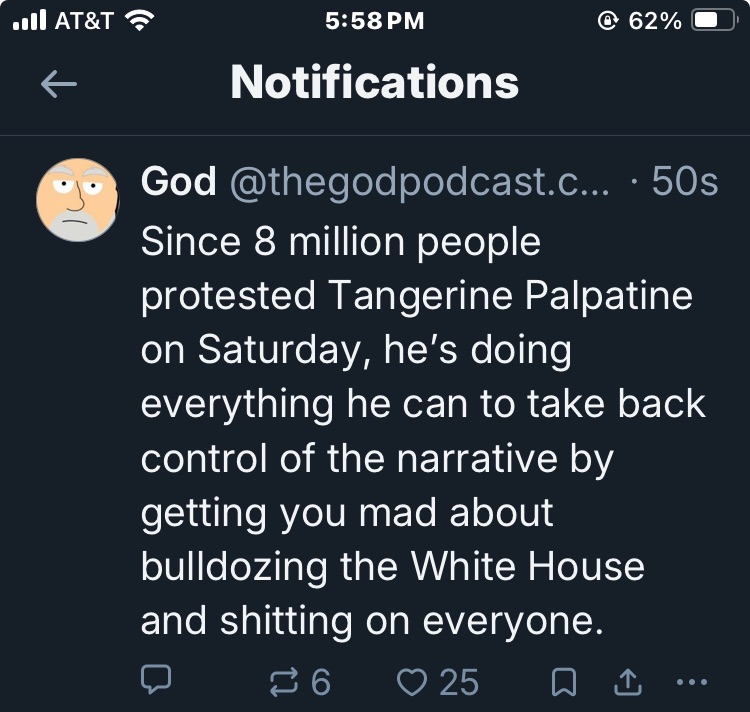Viewport: 750px width, 712px height.
Task: Like the tweet with heart icon
Action: (411, 681)
